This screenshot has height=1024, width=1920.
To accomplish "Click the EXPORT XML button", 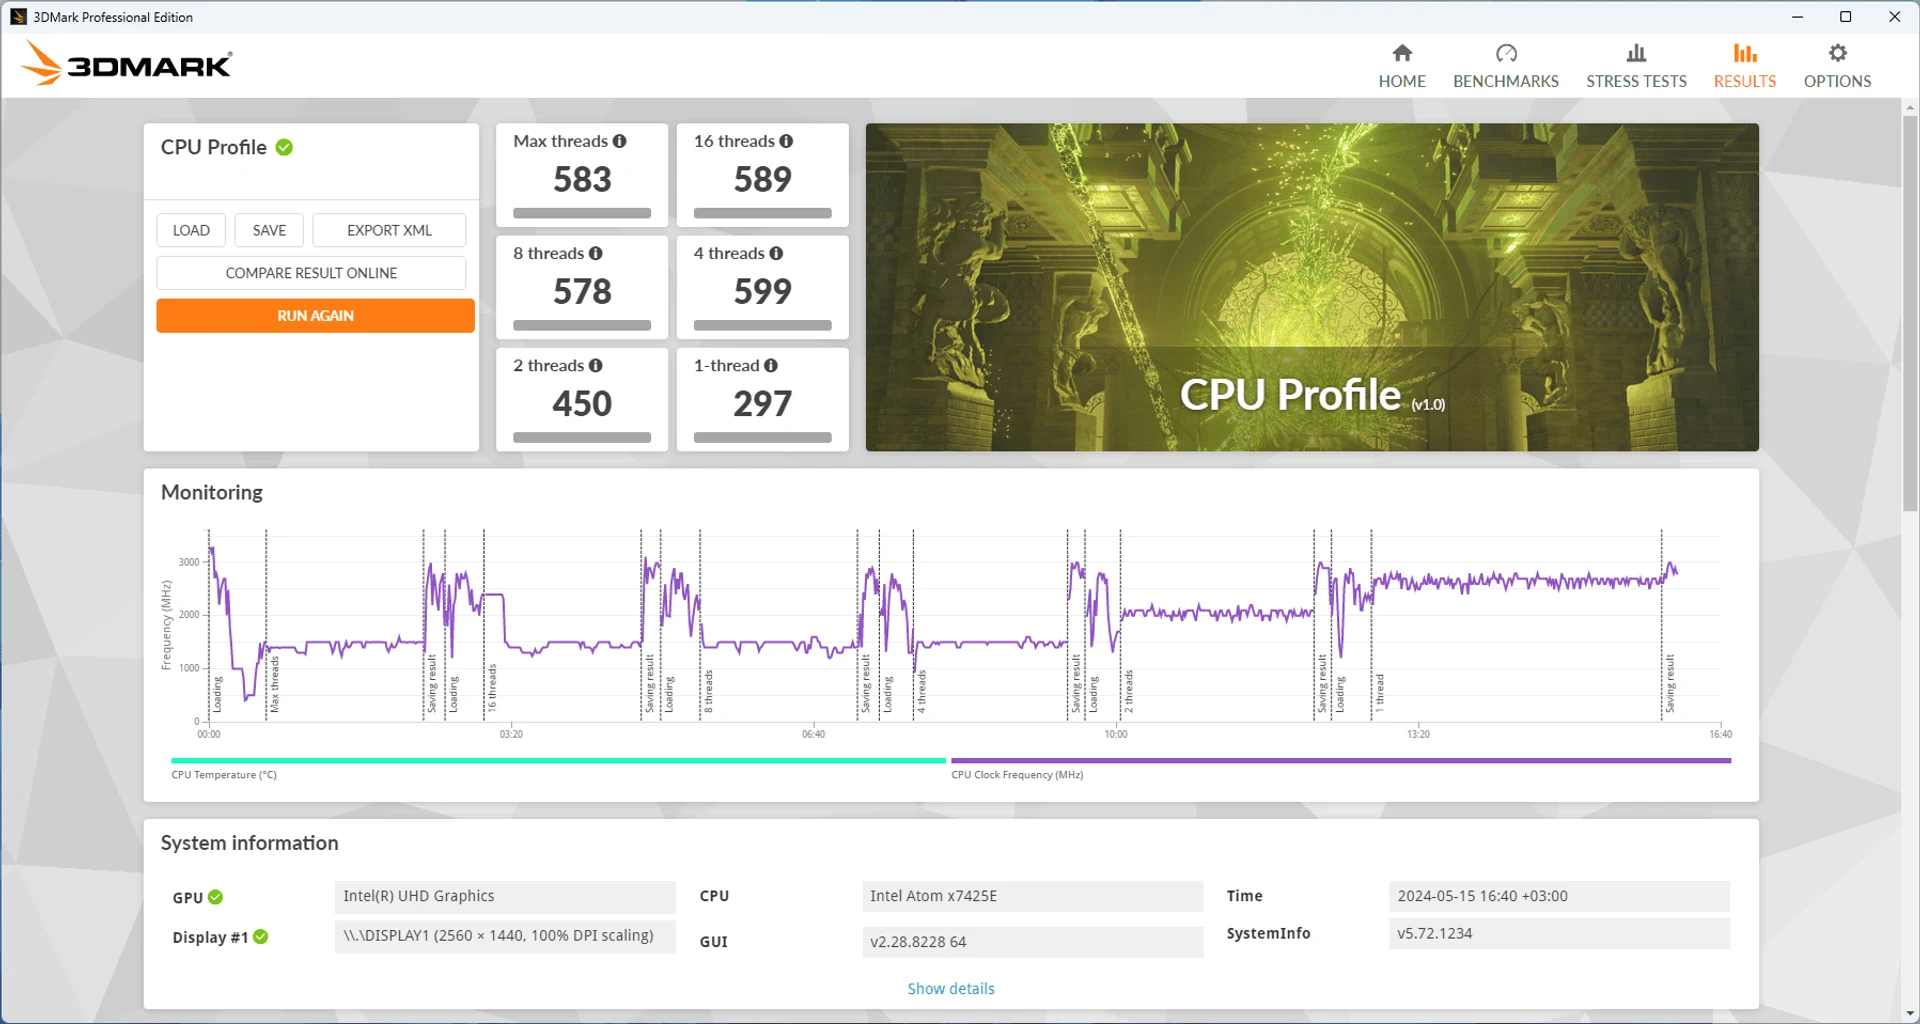I will (x=389, y=230).
